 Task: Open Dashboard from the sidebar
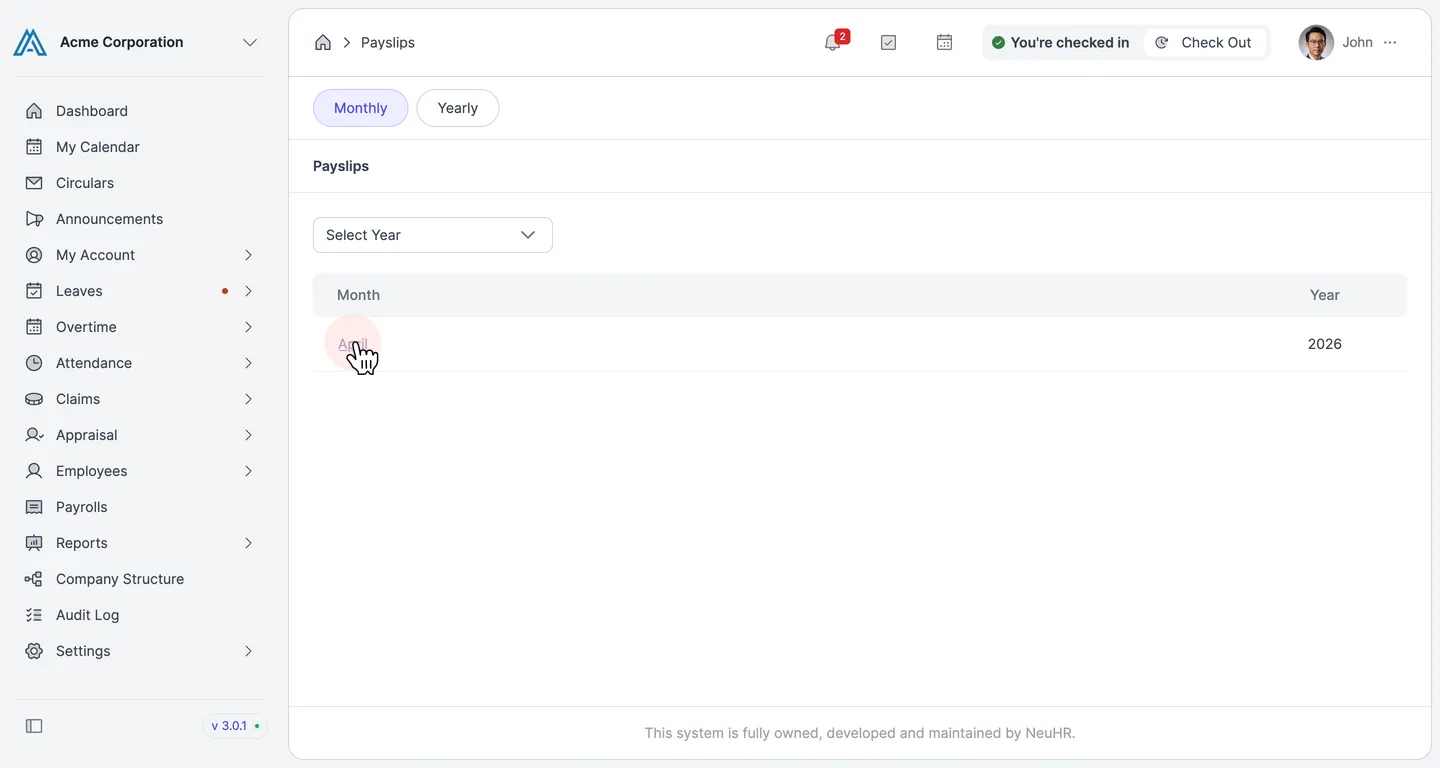[92, 111]
